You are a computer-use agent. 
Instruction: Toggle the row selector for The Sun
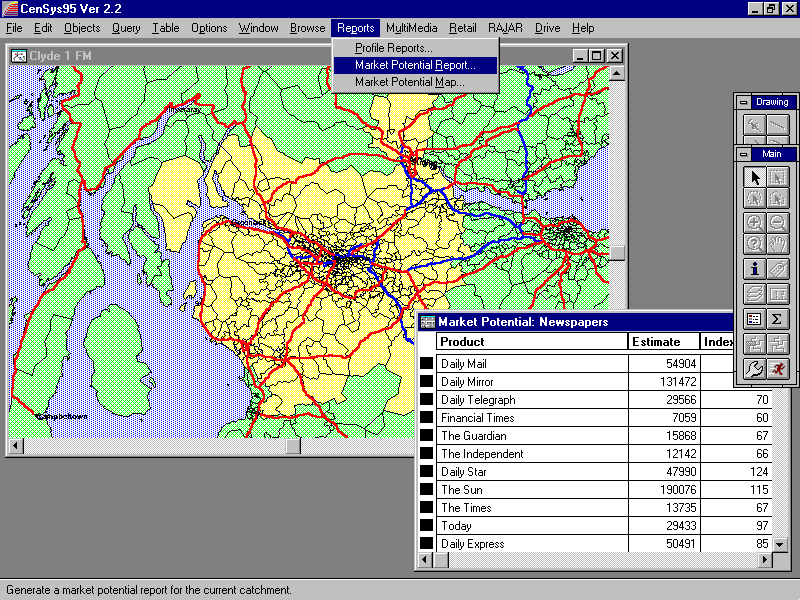pos(426,490)
